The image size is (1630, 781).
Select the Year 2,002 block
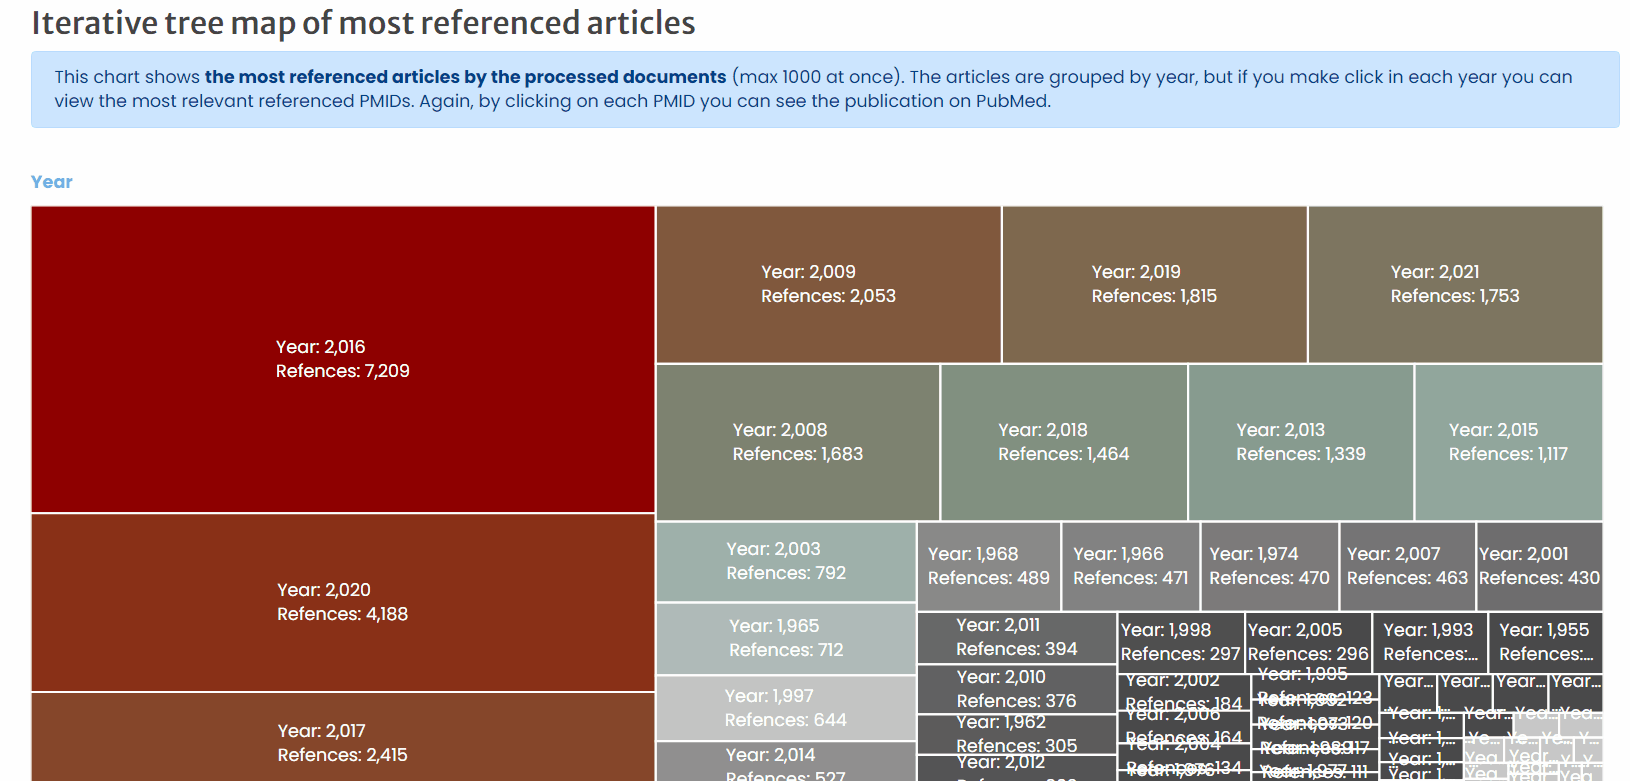[x=1183, y=692]
